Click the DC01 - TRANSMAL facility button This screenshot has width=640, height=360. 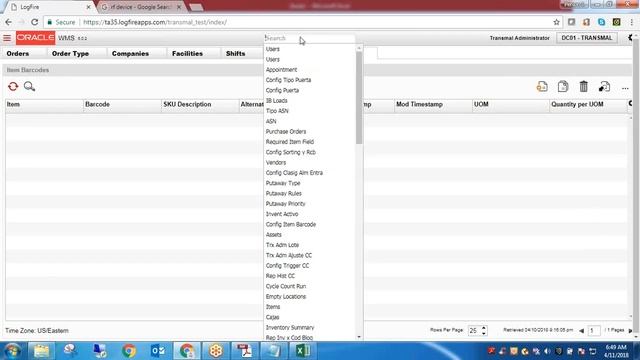click(587, 38)
